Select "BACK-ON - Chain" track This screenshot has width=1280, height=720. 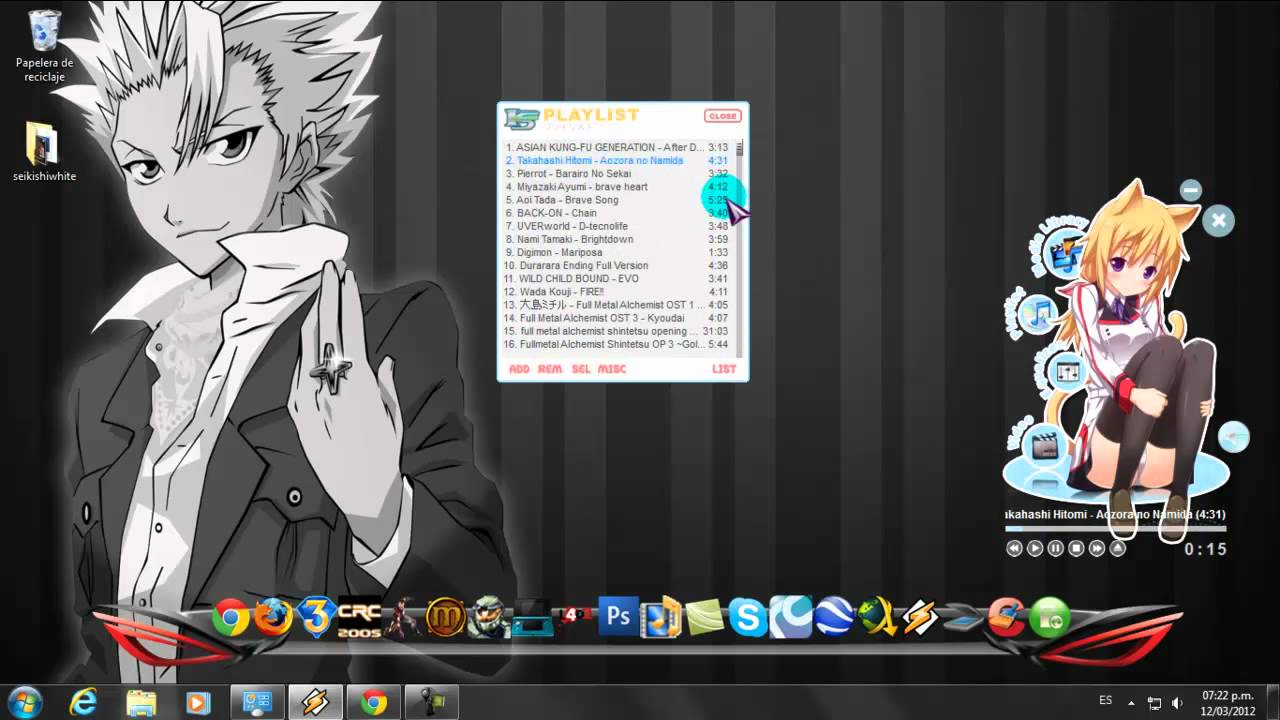click(x=617, y=213)
